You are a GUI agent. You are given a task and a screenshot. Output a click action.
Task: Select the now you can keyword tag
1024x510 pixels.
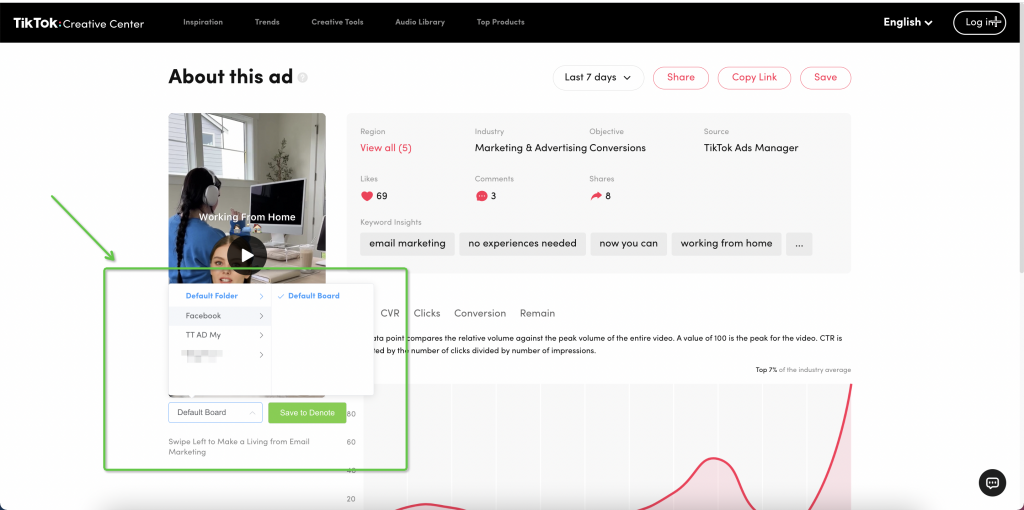[x=628, y=244]
